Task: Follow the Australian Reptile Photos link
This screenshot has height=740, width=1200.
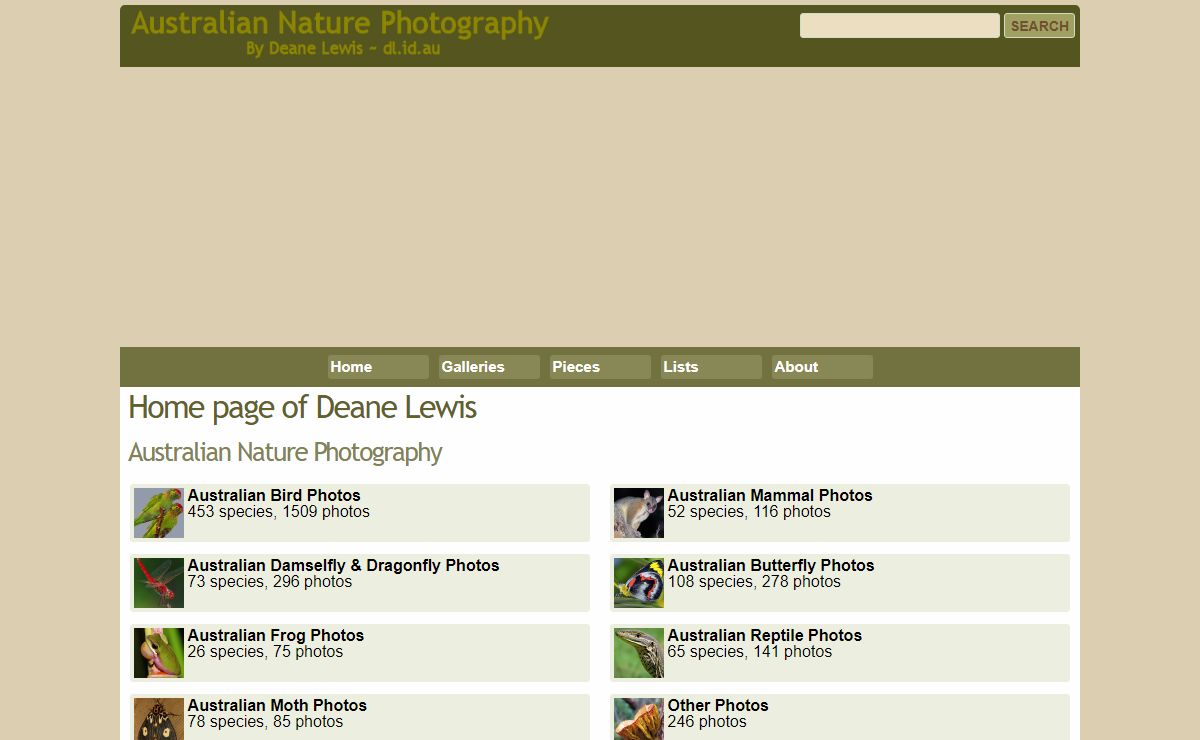Action: (764, 635)
